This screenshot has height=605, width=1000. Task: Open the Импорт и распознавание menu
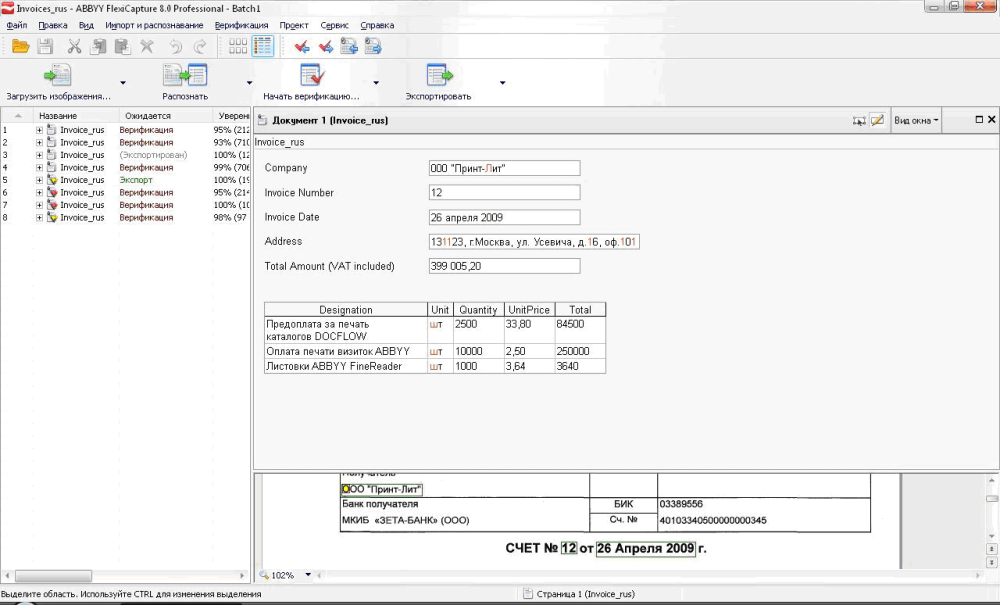pyautogui.click(x=154, y=26)
